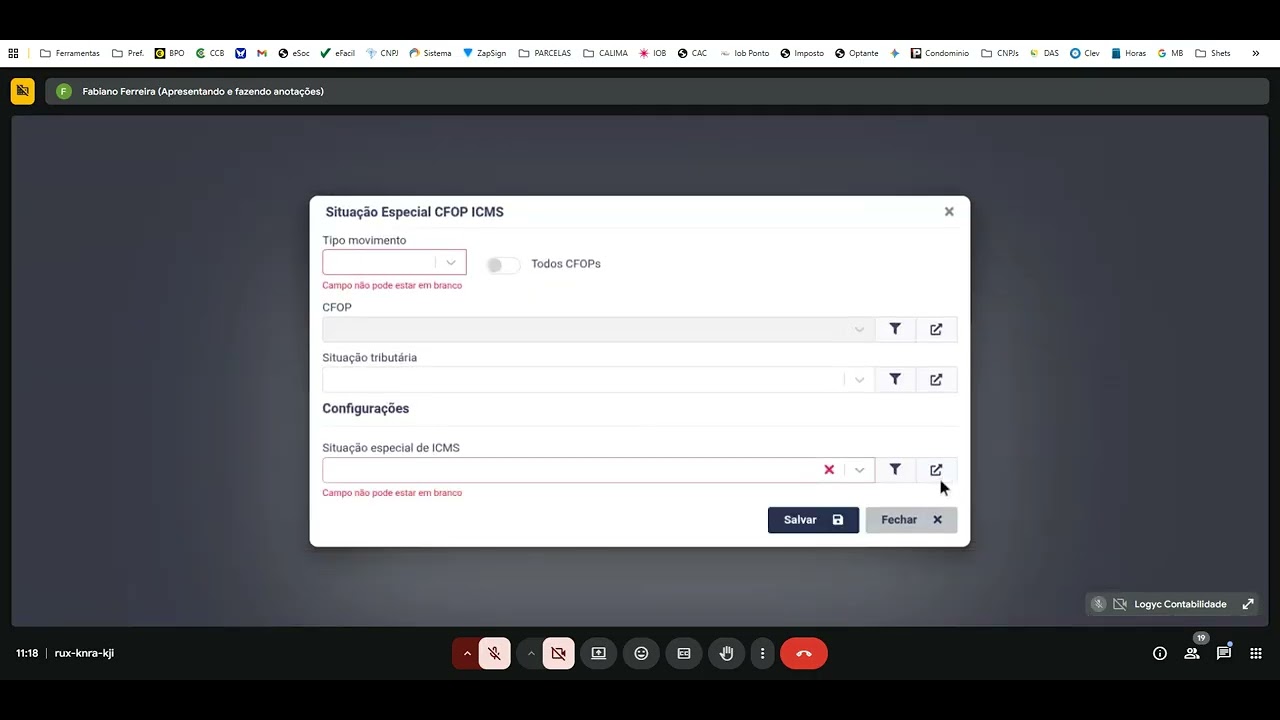
Task: Expand the Situação tributária dropdown arrow
Action: 859,380
